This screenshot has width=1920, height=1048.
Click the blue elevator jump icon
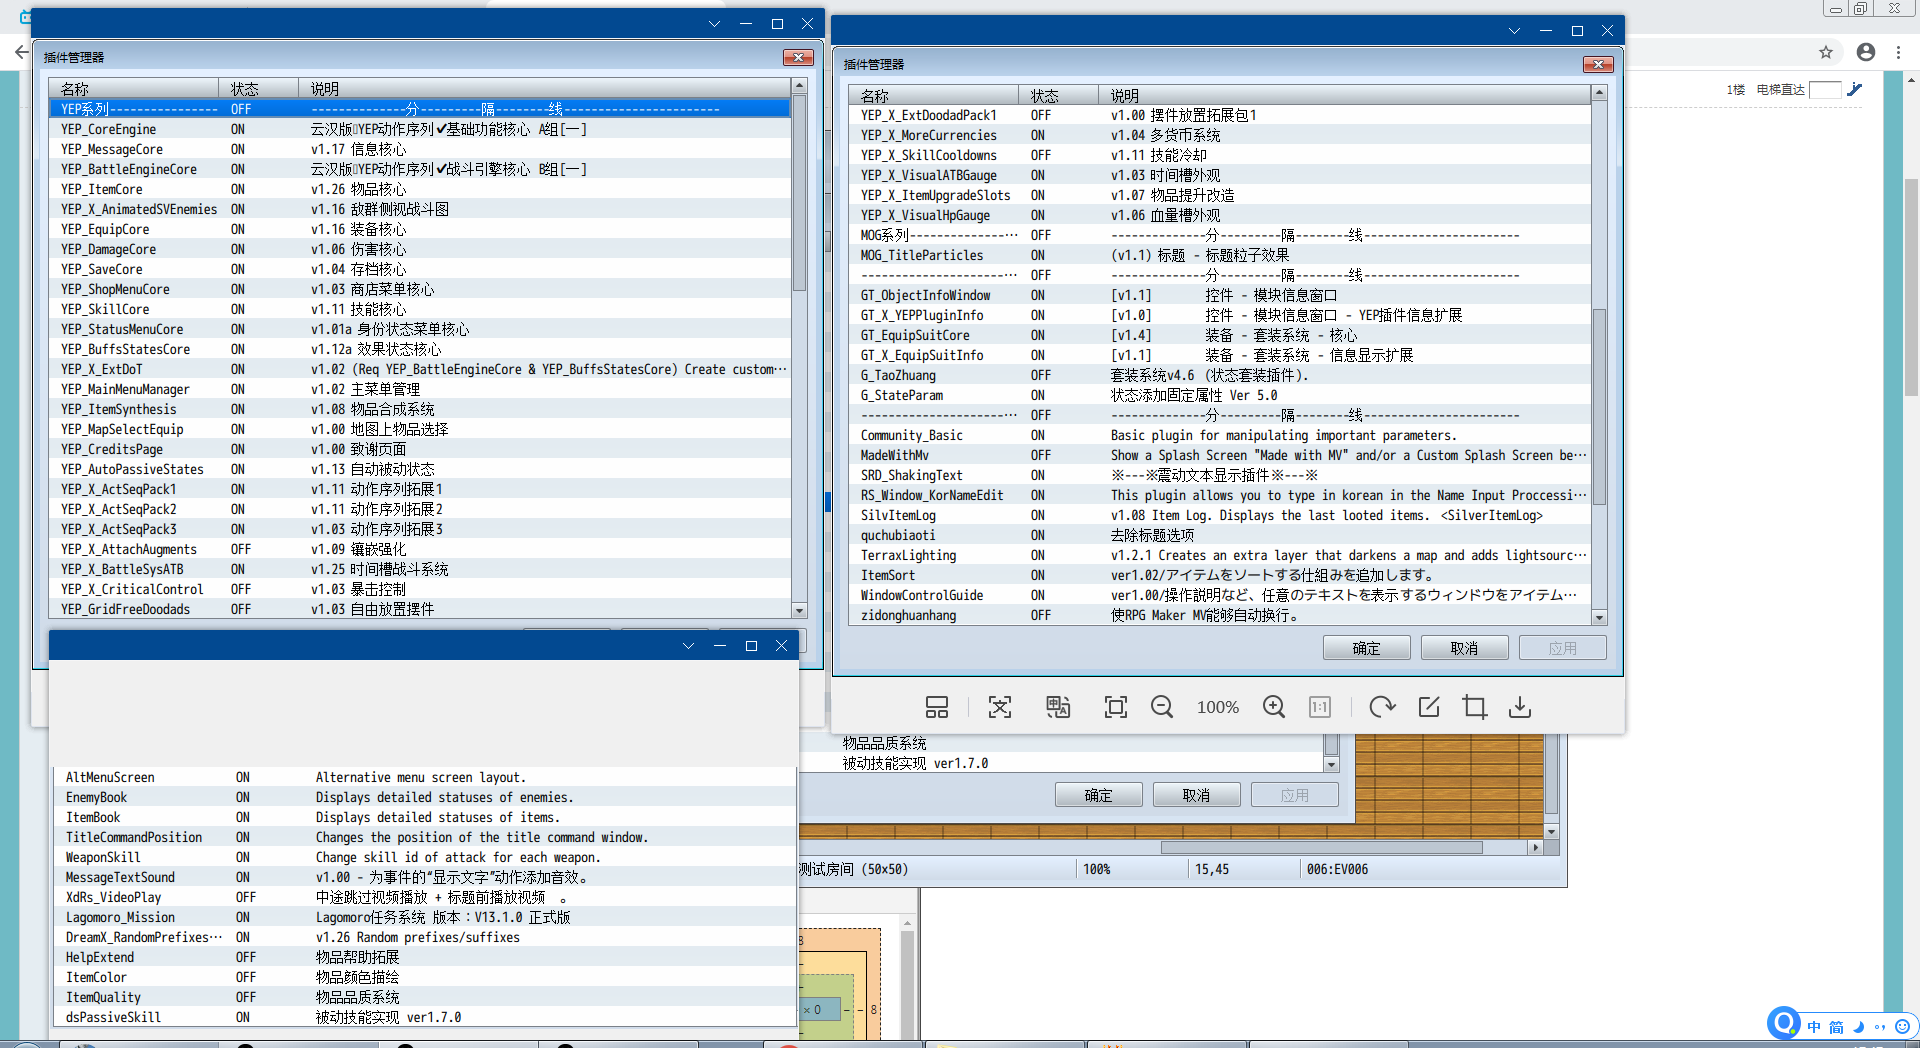(x=1855, y=89)
